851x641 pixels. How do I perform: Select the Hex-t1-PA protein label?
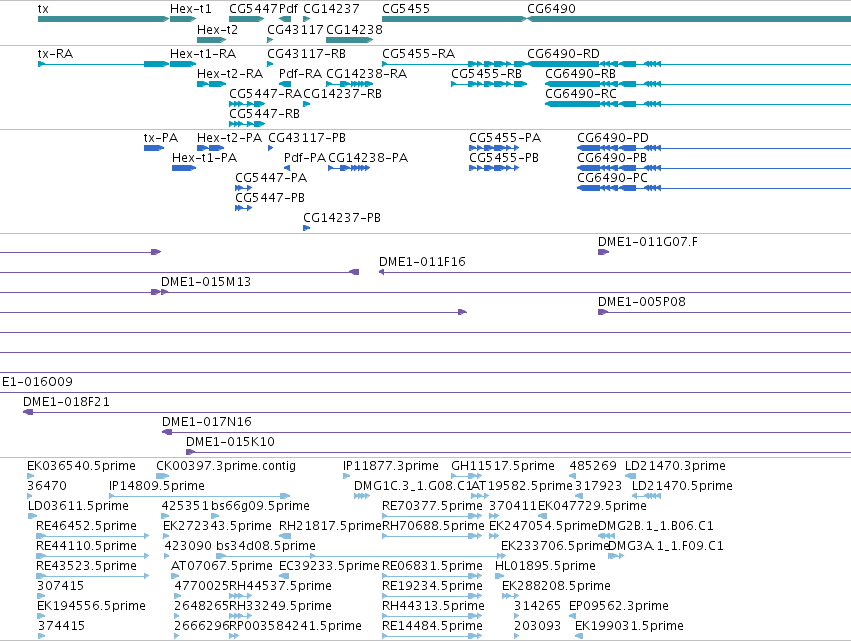tap(205, 158)
